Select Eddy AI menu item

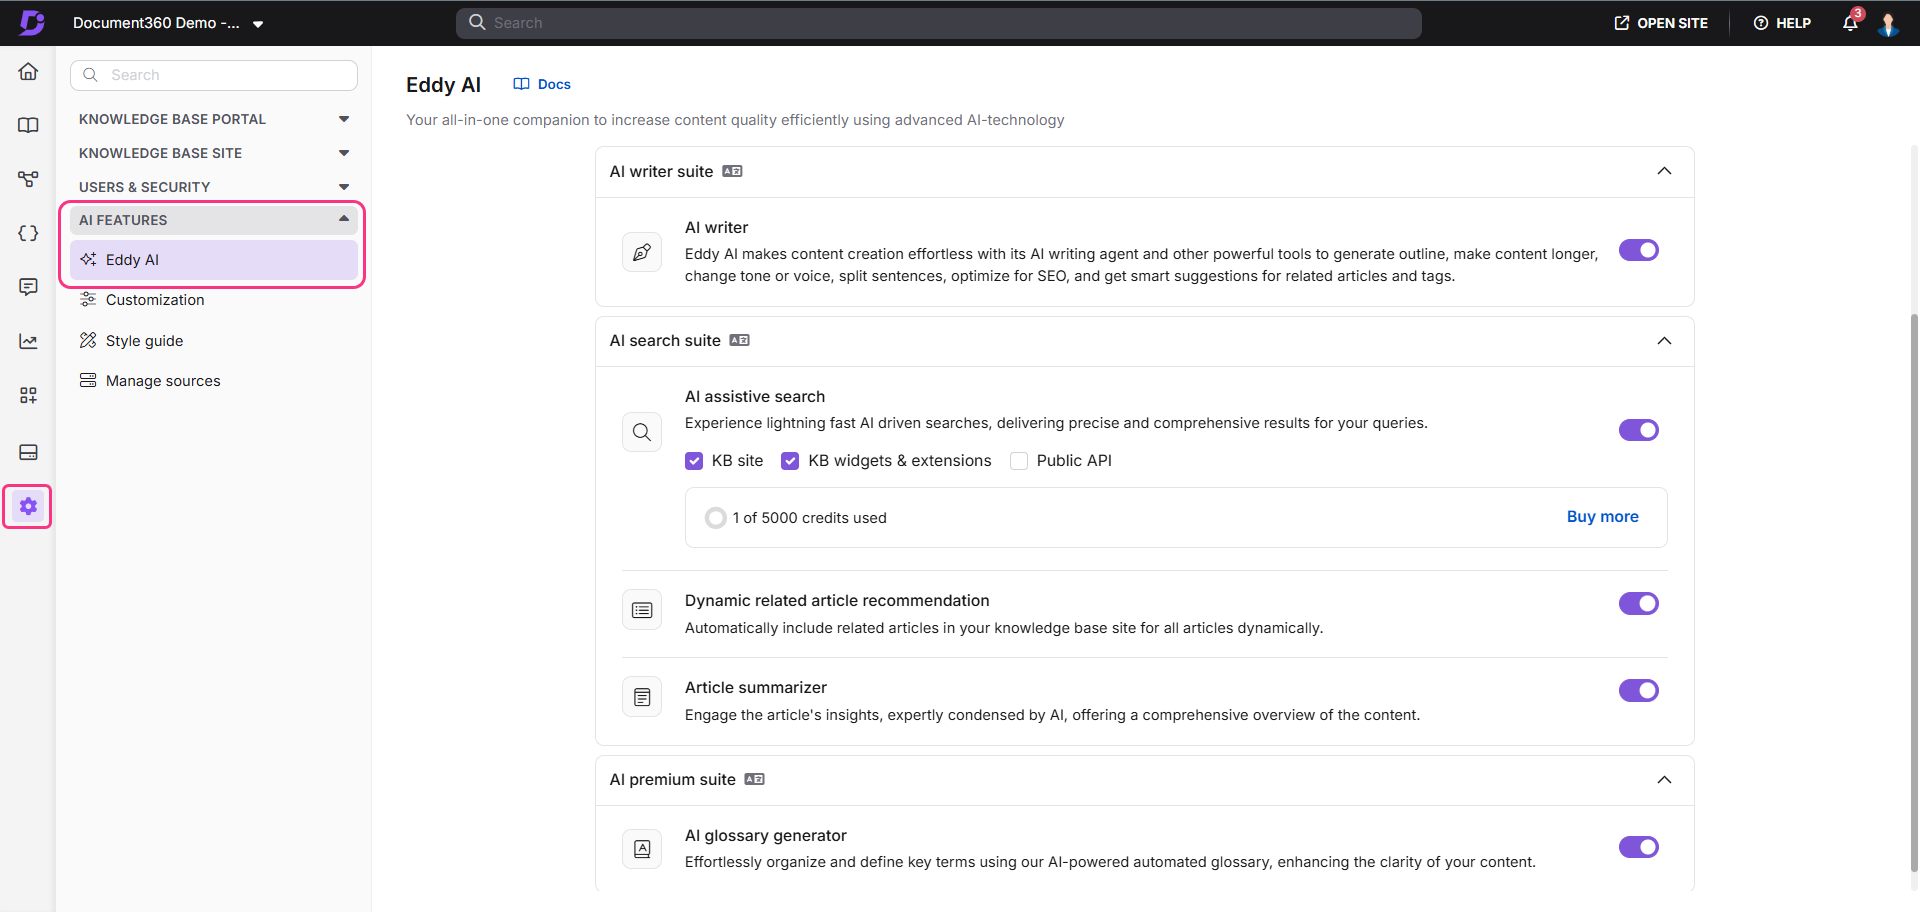pos(214,260)
